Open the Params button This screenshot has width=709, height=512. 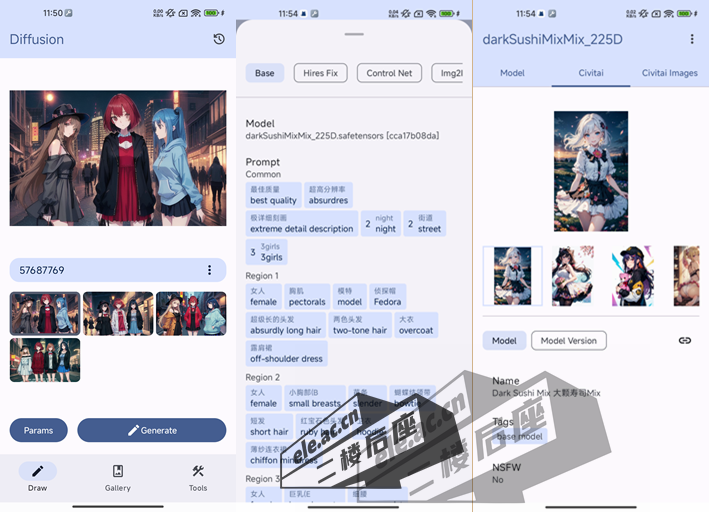[38, 430]
